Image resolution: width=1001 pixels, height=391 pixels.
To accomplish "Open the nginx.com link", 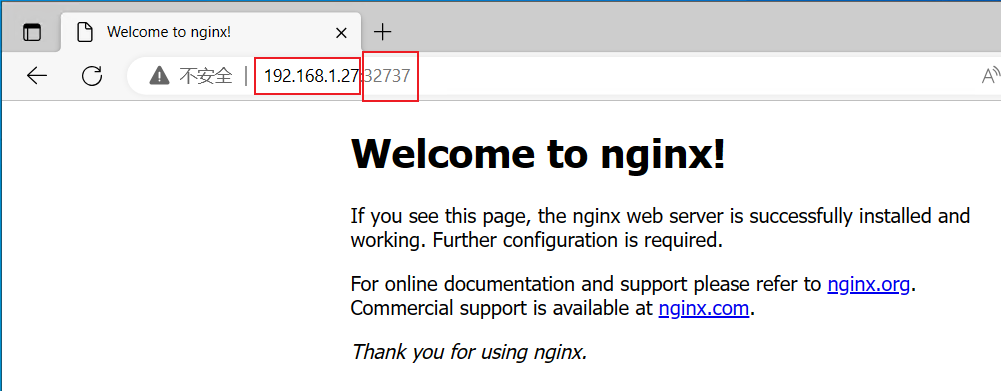I will coord(704,309).
